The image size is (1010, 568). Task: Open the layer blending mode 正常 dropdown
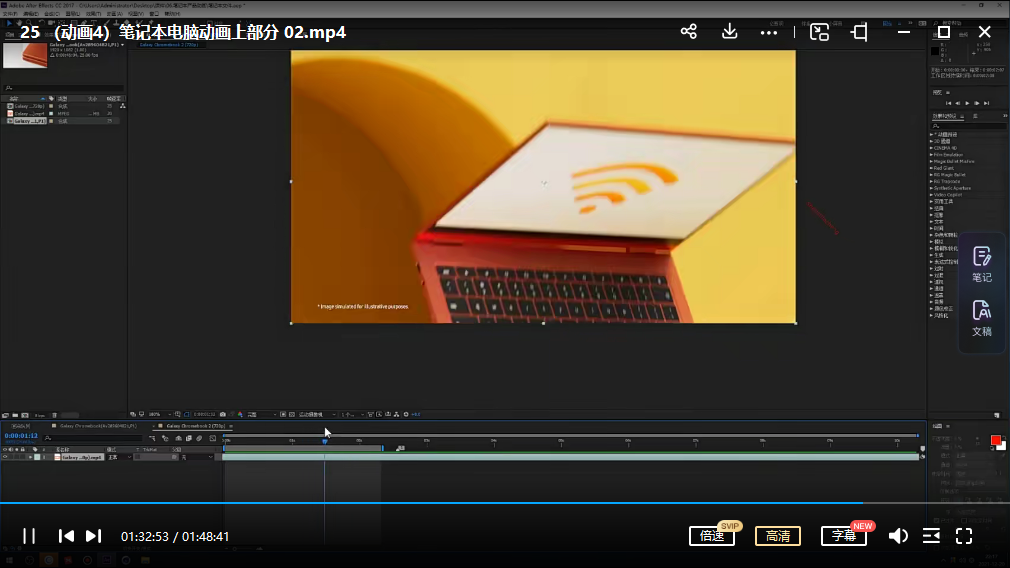coord(120,457)
